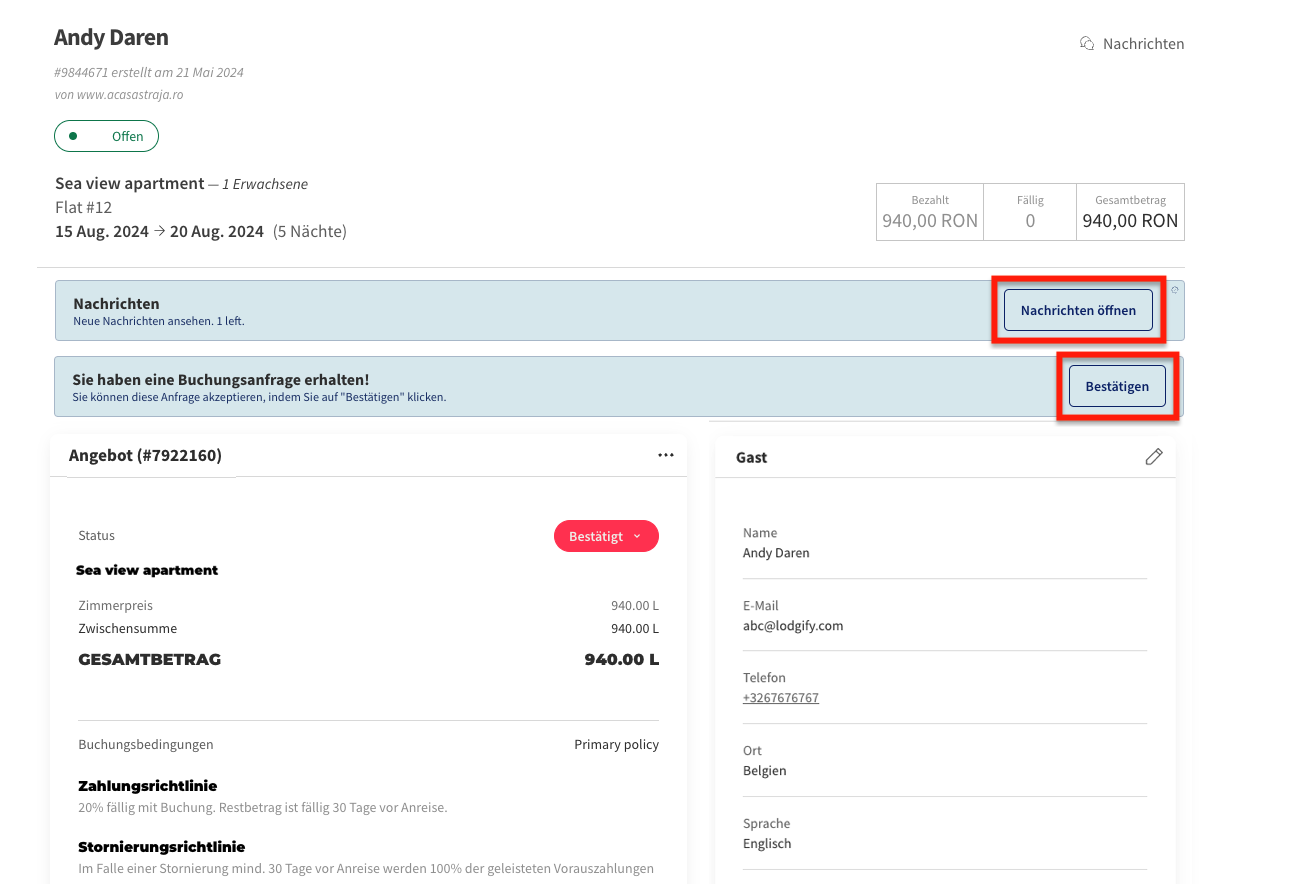Click the Bestätigen button for booking request
Screen dimensions: 1301x884
point(1117,386)
